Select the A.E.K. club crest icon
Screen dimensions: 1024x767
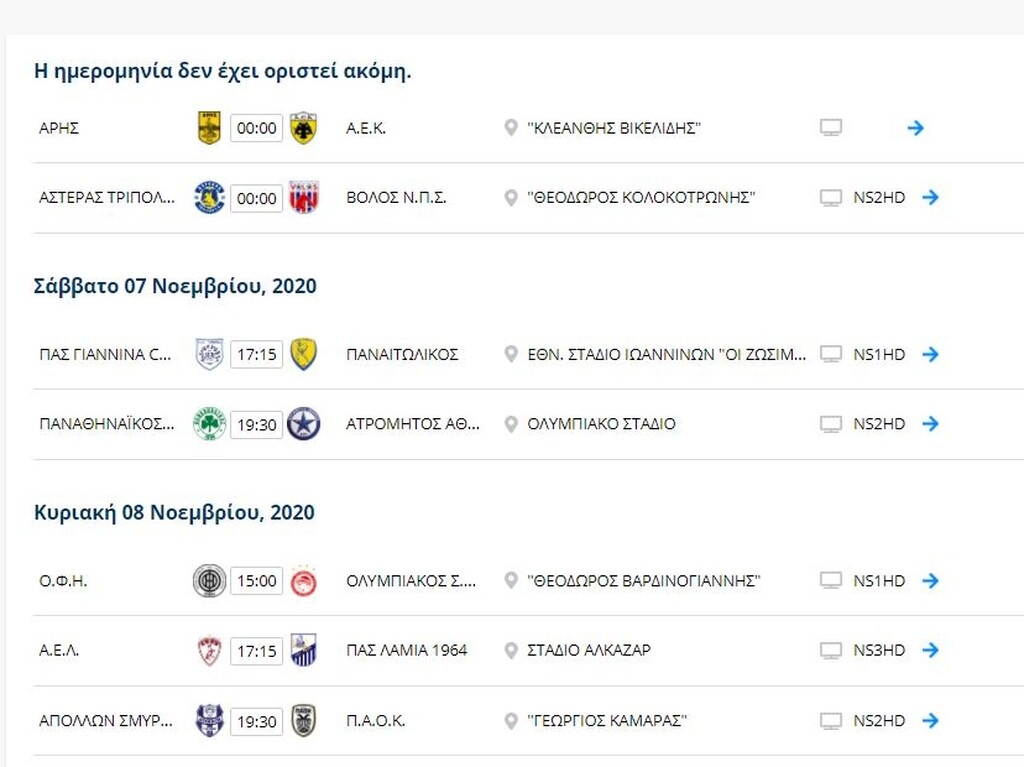[x=303, y=127]
